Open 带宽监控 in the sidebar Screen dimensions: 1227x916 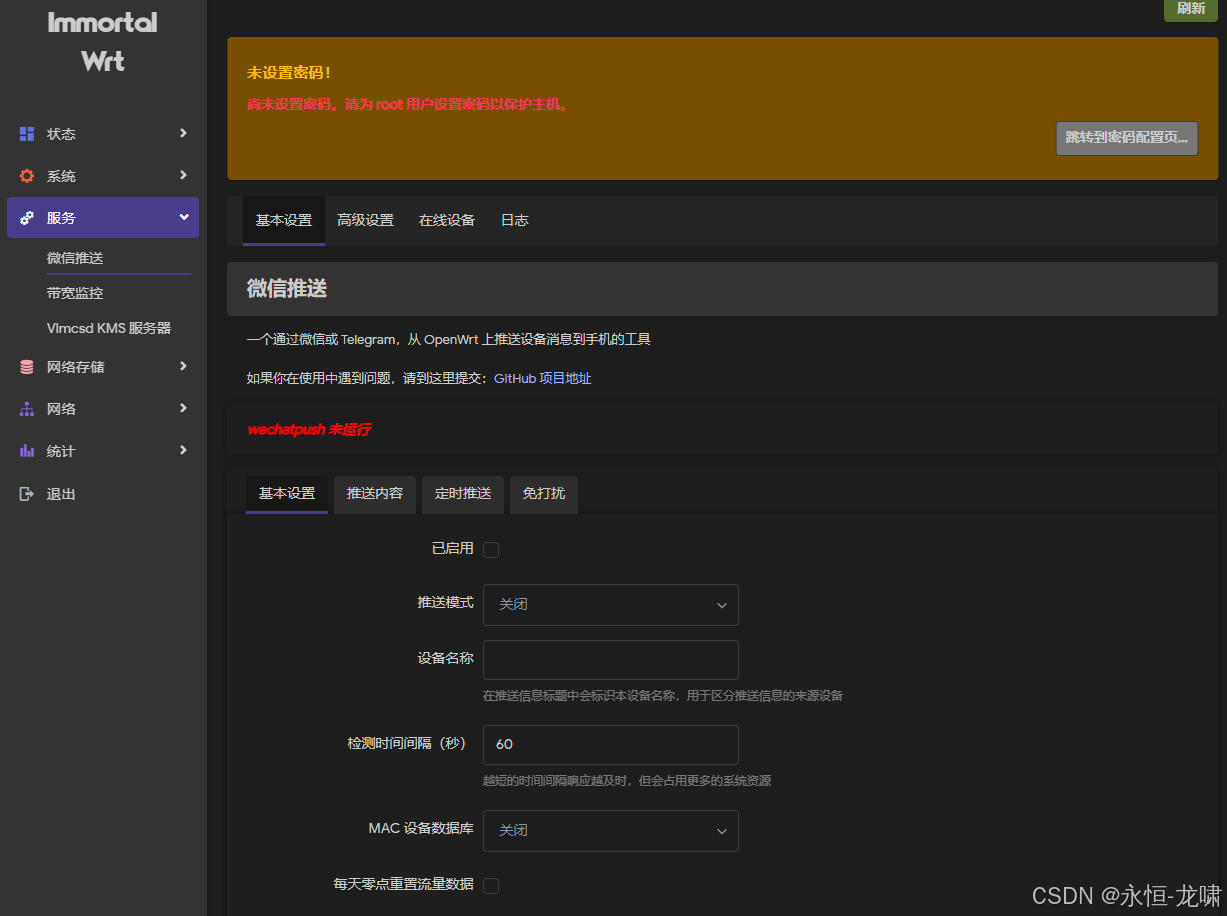point(75,293)
